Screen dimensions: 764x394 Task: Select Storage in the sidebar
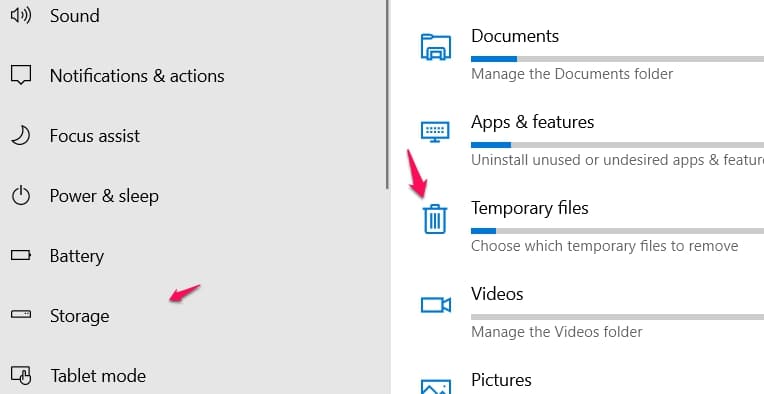coord(79,316)
